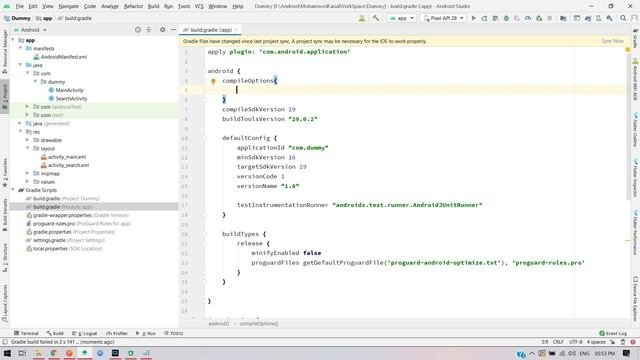Click the red error indicator in status bar
This screenshot has height=360, width=640.
633,342
